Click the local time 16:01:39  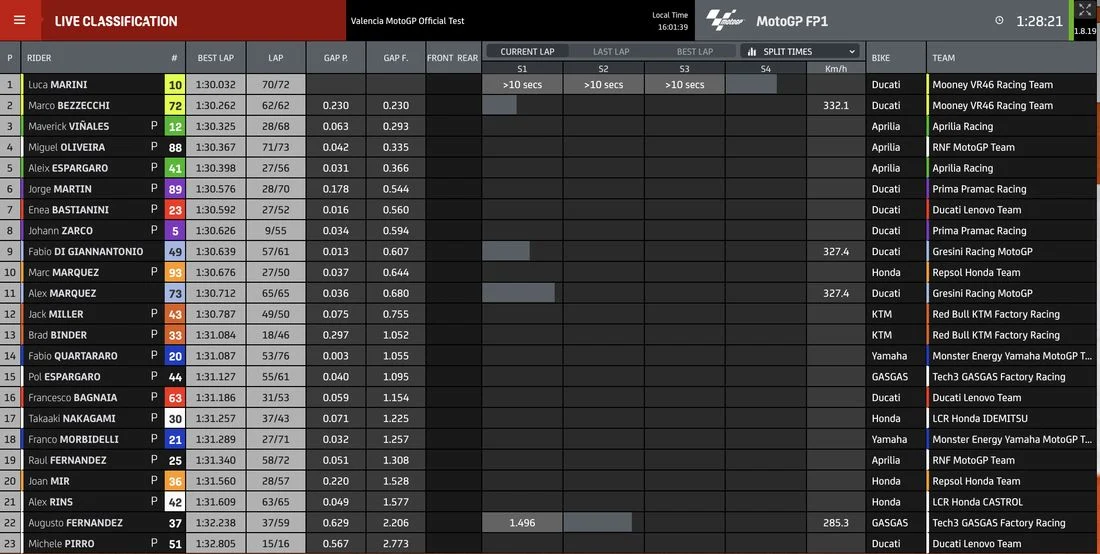coord(673,27)
